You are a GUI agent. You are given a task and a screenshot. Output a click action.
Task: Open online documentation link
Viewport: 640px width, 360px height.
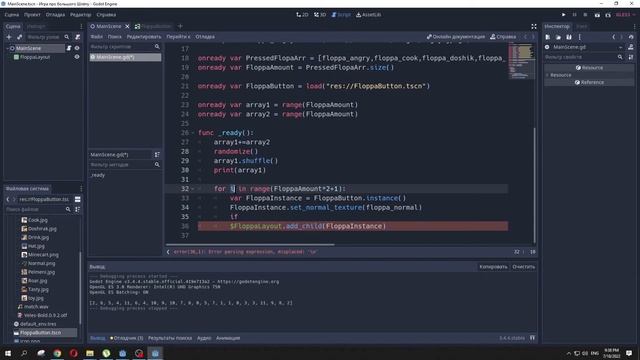(456, 37)
